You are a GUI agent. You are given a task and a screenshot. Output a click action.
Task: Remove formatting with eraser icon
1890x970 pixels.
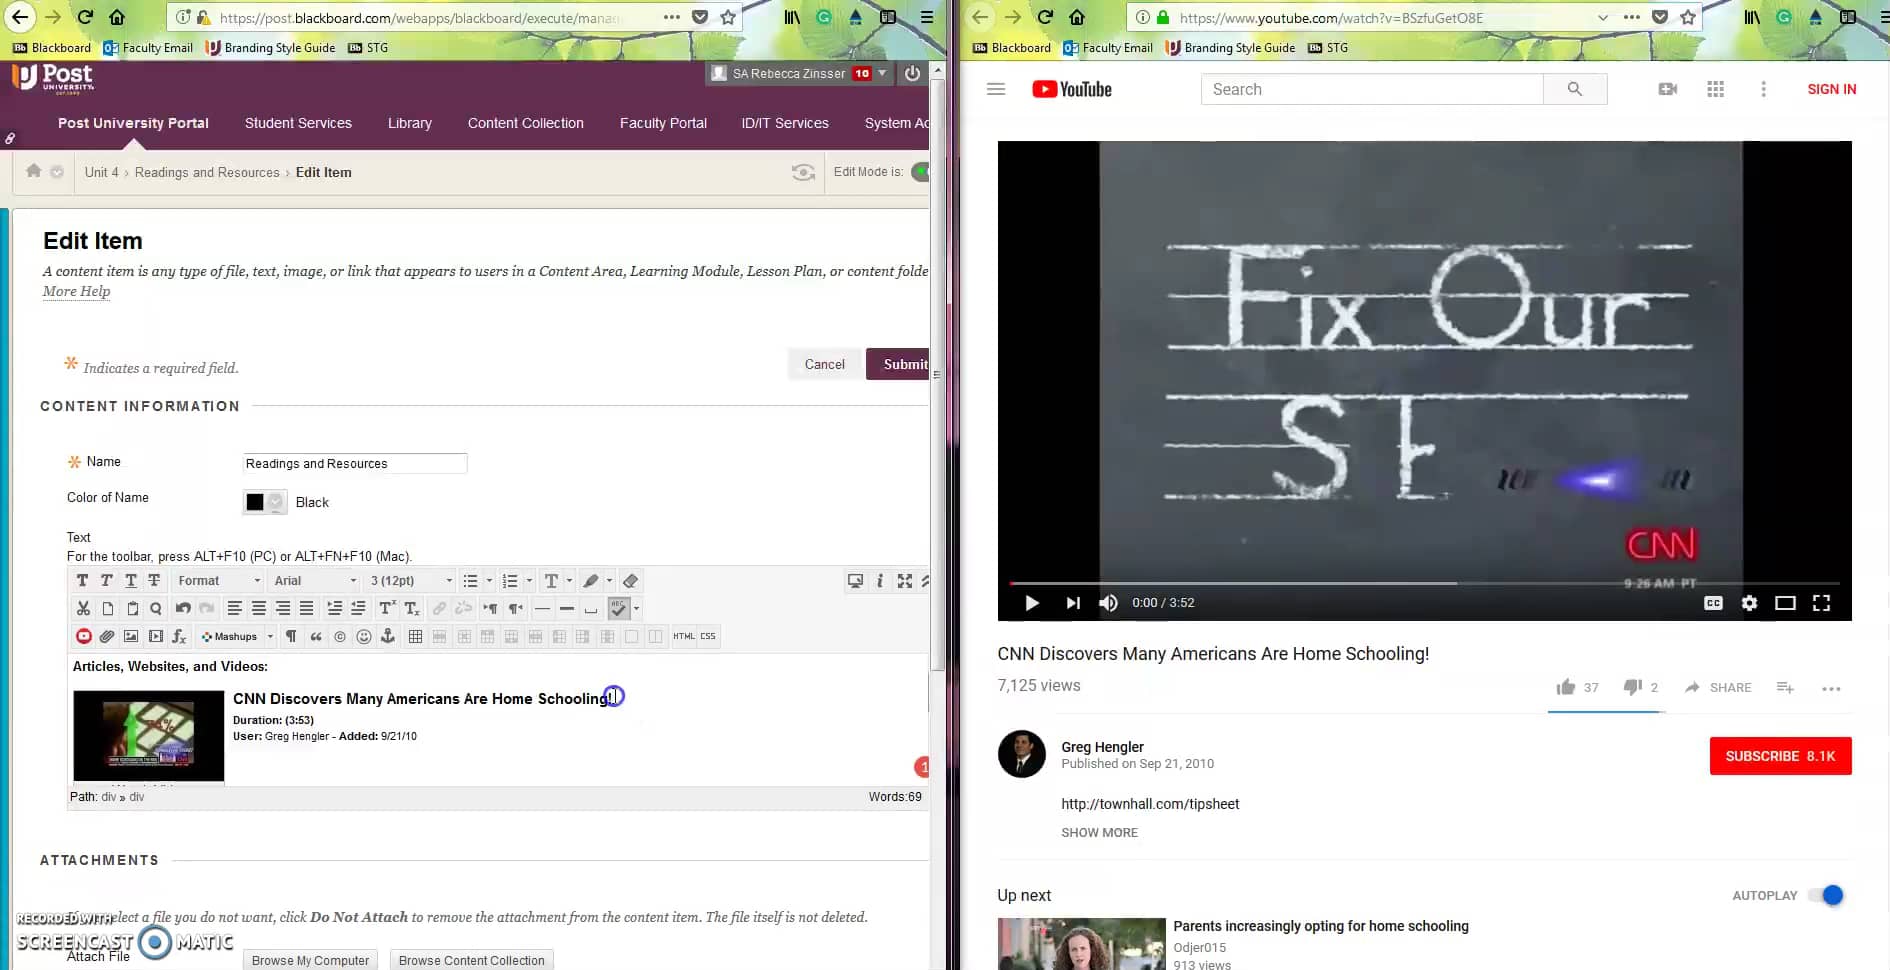pos(630,581)
